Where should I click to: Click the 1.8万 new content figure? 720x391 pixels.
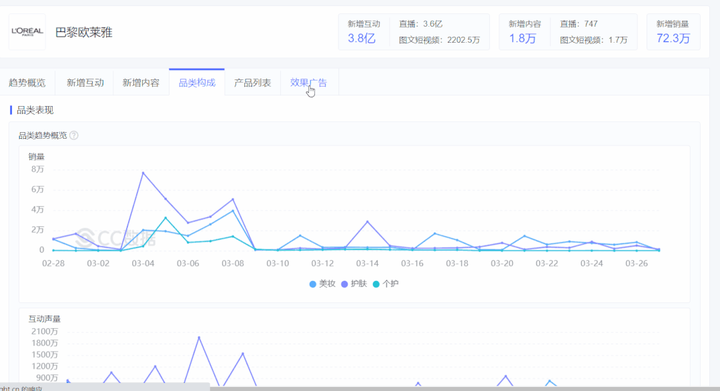pyautogui.click(x=523, y=39)
